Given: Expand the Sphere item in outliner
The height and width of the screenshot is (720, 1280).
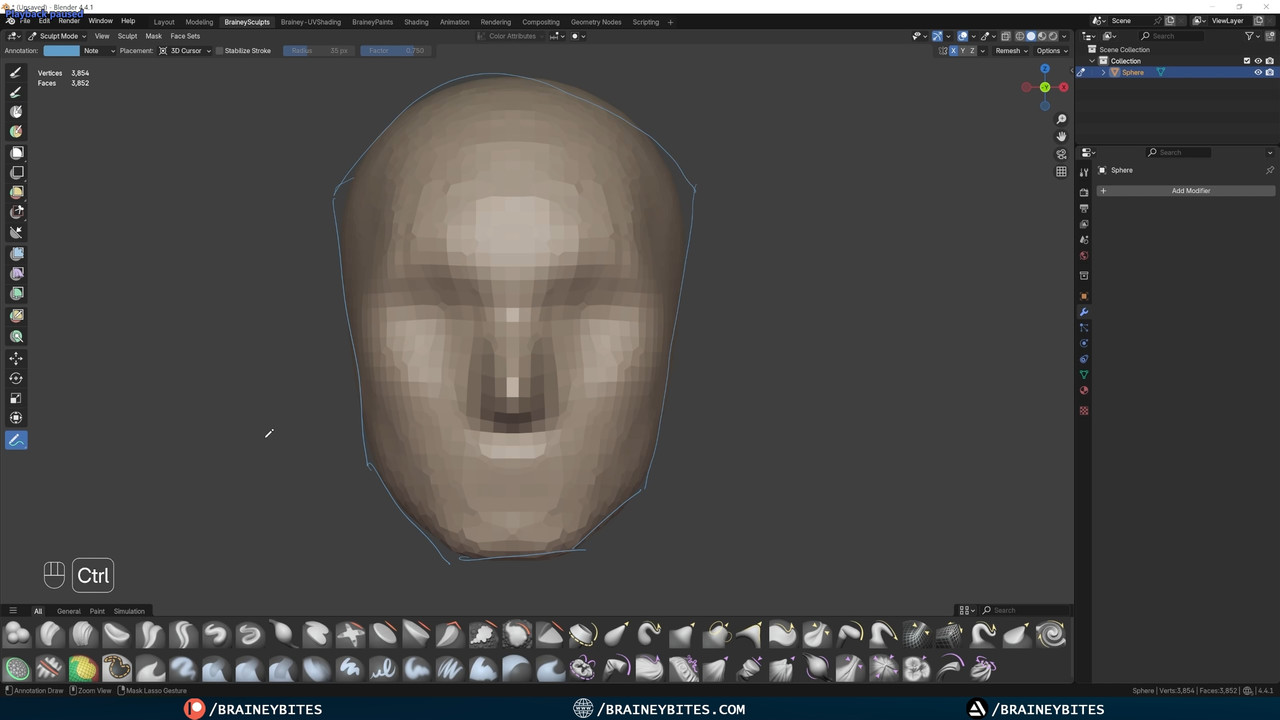Looking at the screenshot, I should pyautogui.click(x=1103, y=72).
